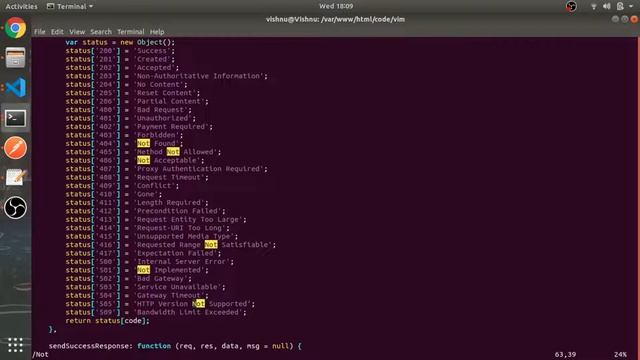Click highlighted 'Not' in 'Not Implemented'
The image size is (640, 360).
(x=143, y=270)
